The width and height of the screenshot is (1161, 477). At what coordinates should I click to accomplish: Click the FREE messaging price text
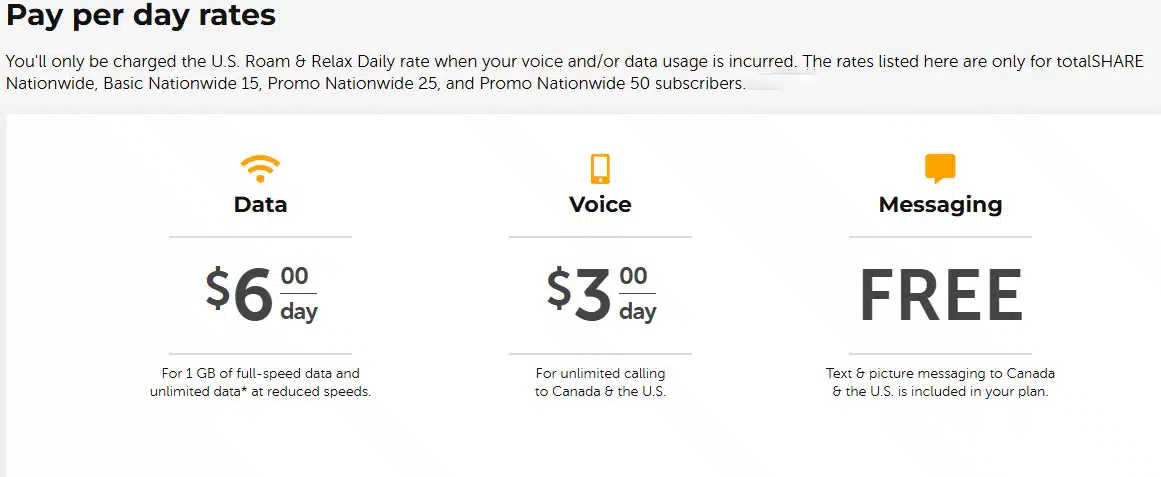(x=940, y=296)
